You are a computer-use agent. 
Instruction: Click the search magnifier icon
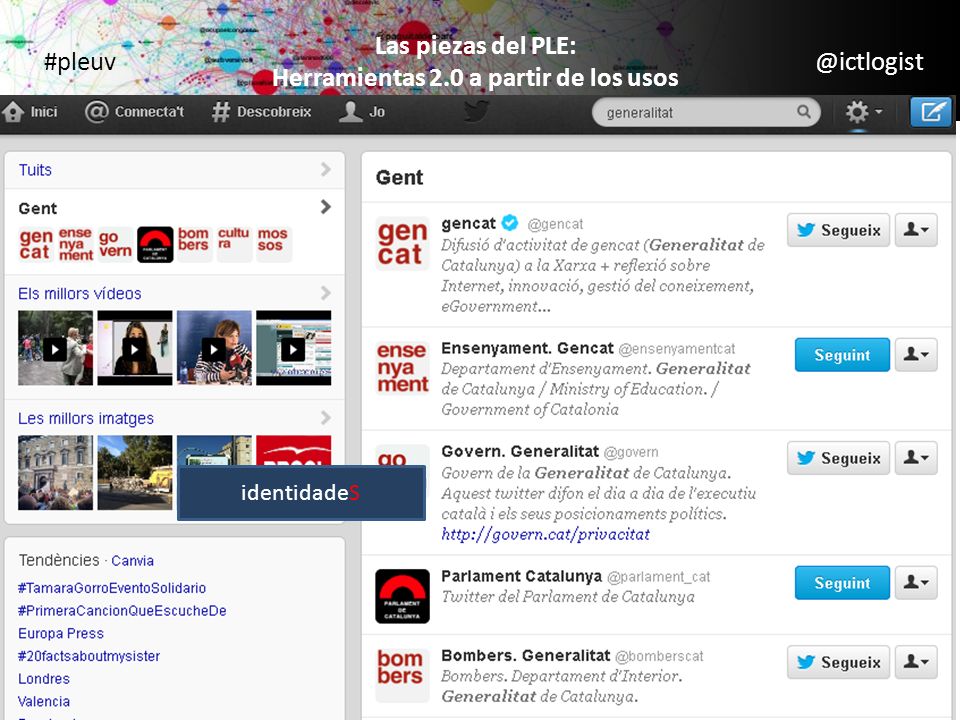point(803,111)
